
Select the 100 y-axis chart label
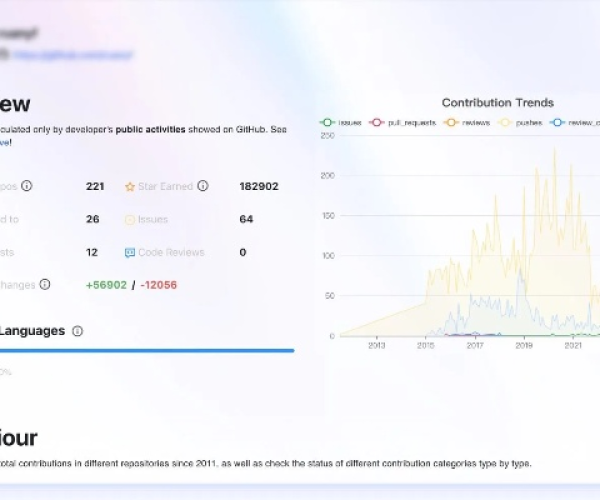click(328, 256)
